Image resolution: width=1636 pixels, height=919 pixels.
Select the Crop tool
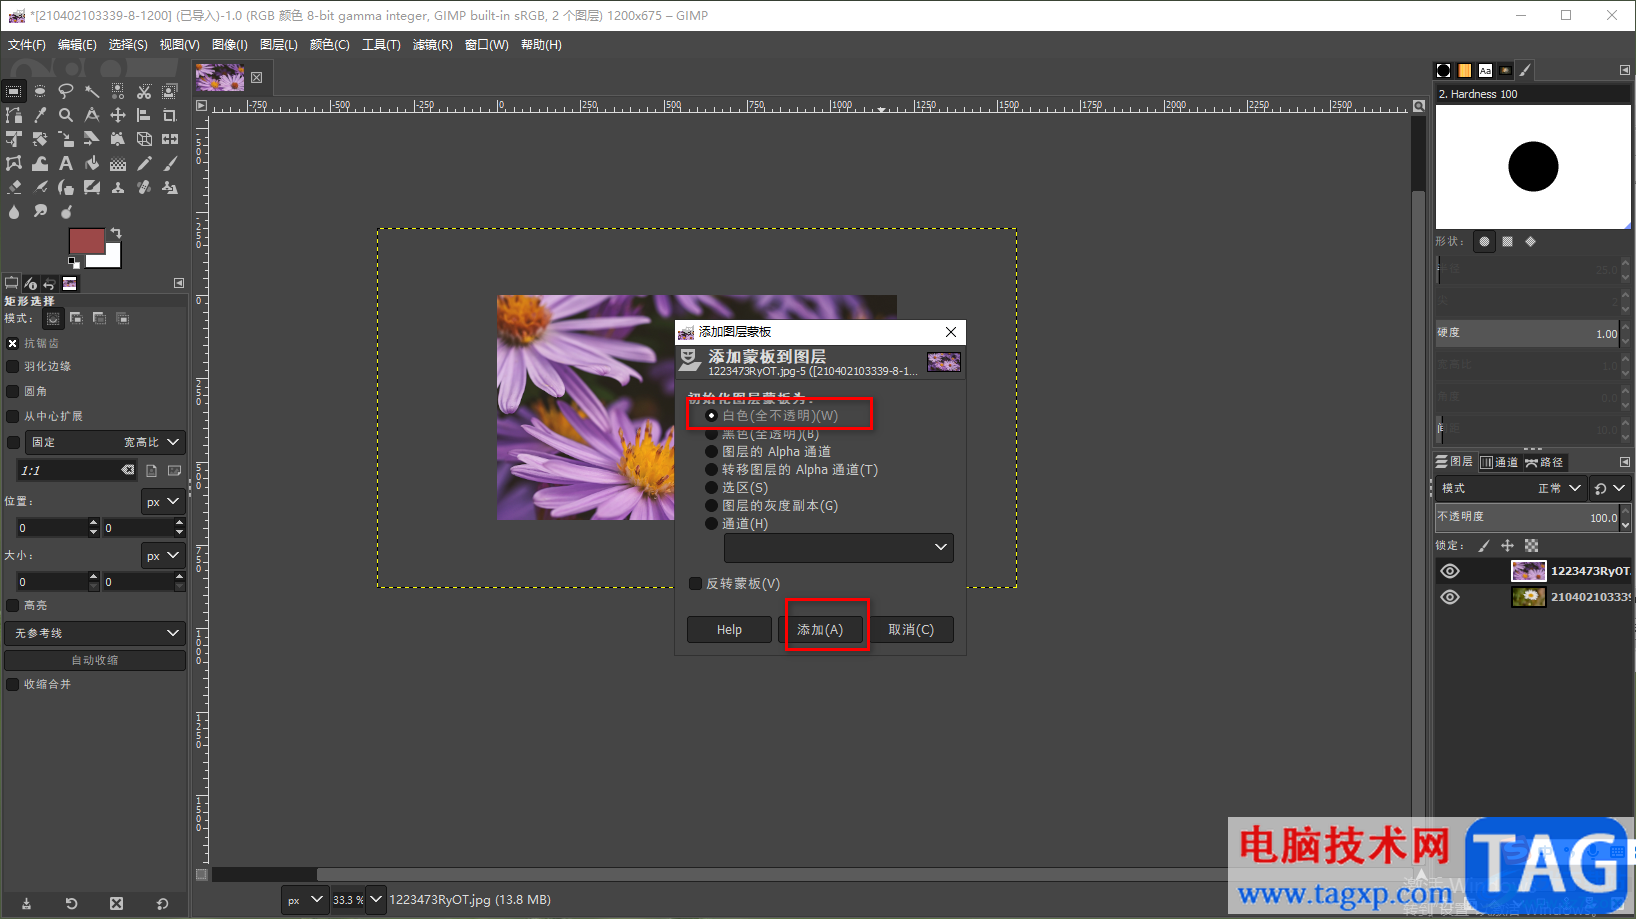(x=170, y=115)
